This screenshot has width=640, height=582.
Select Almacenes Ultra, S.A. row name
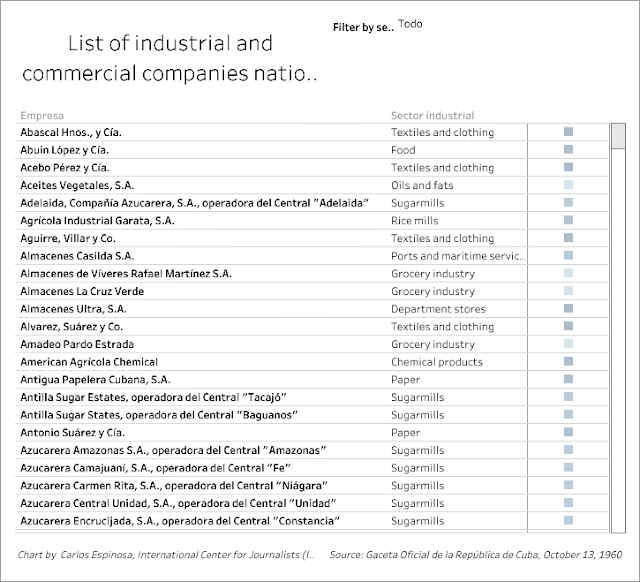pyautogui.click(x=73, y=309)
